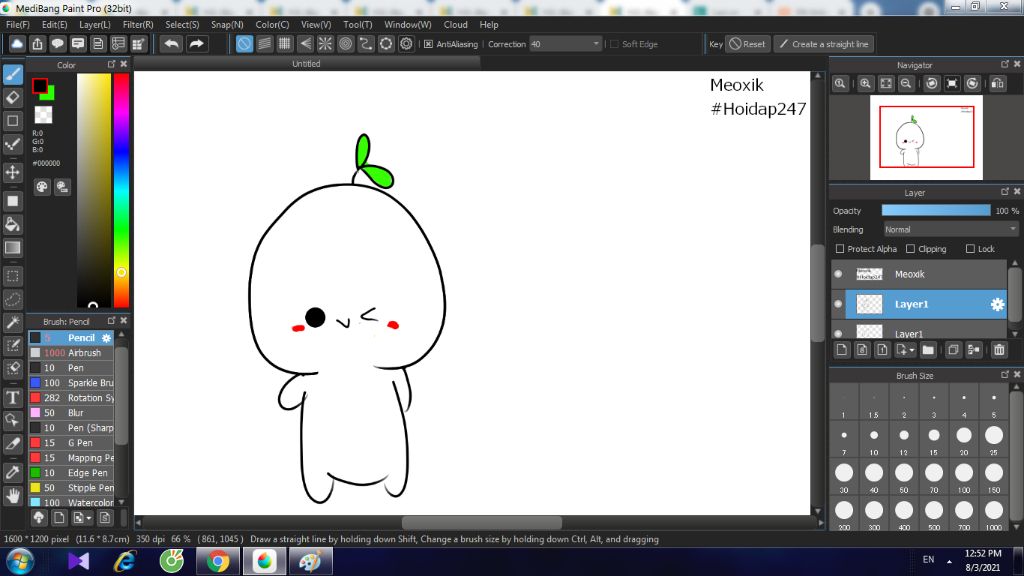Open the Filter menu
The width and height of the screenshot is (1024, 576).
tap(138, 25)
